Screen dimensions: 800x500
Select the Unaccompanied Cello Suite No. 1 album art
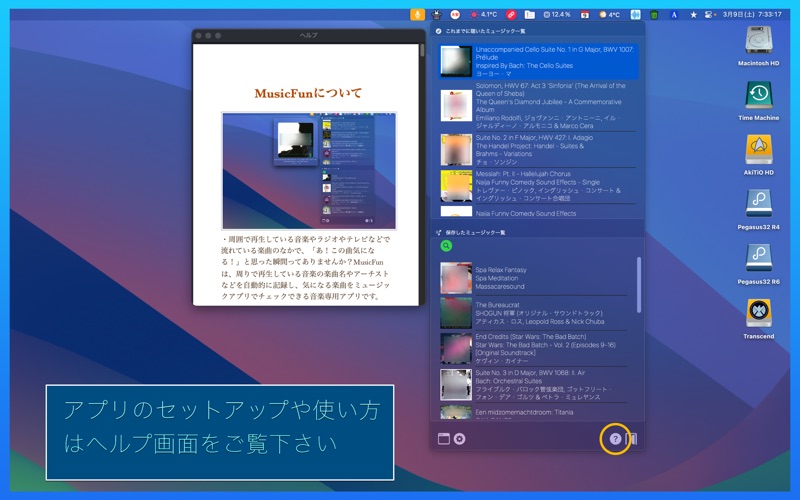point(456,61)
